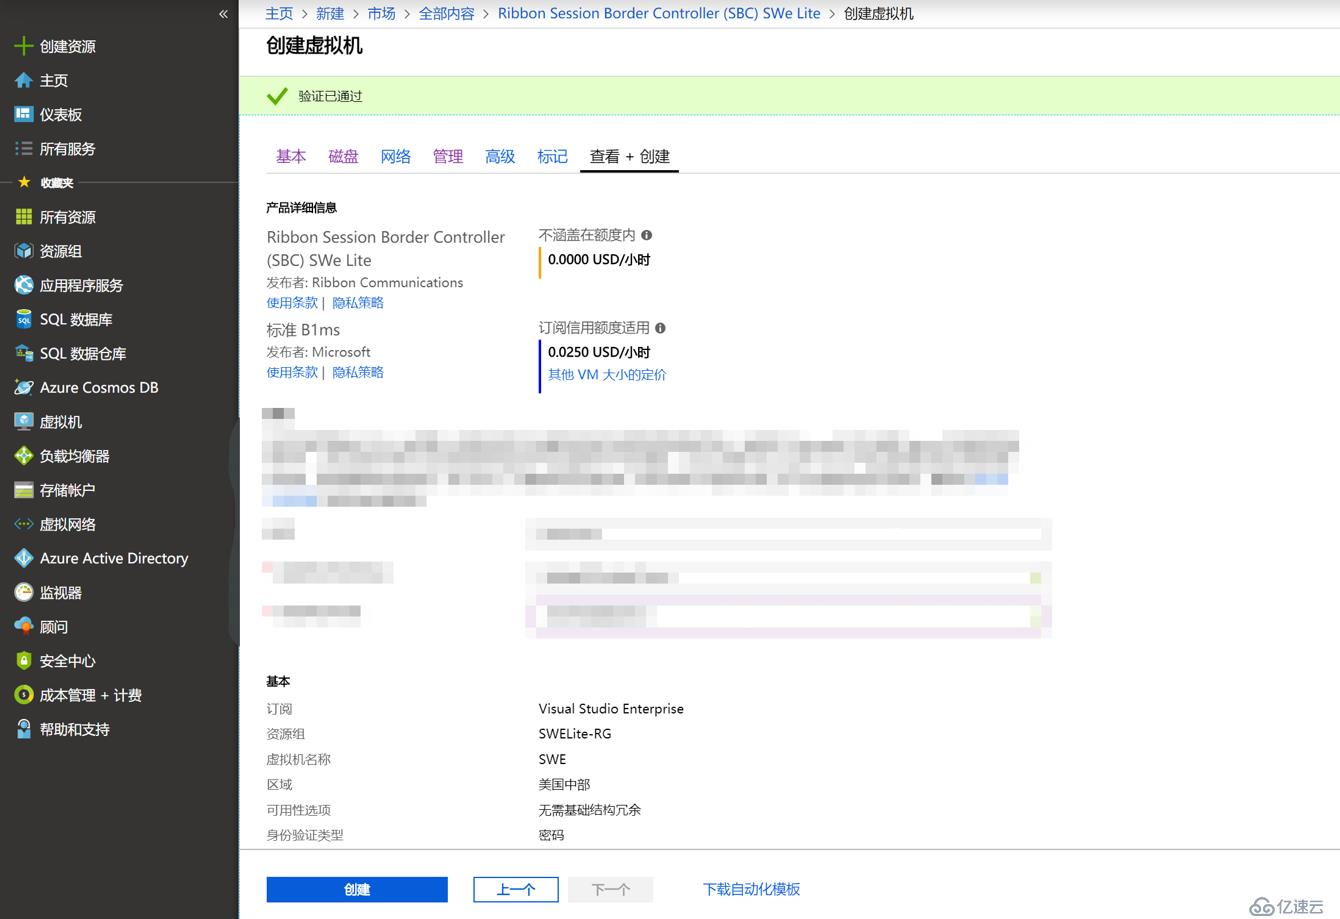The image size is (1340, 919).
Task: Open Ribbon Communications 使用条款 link
Action: 292,303
